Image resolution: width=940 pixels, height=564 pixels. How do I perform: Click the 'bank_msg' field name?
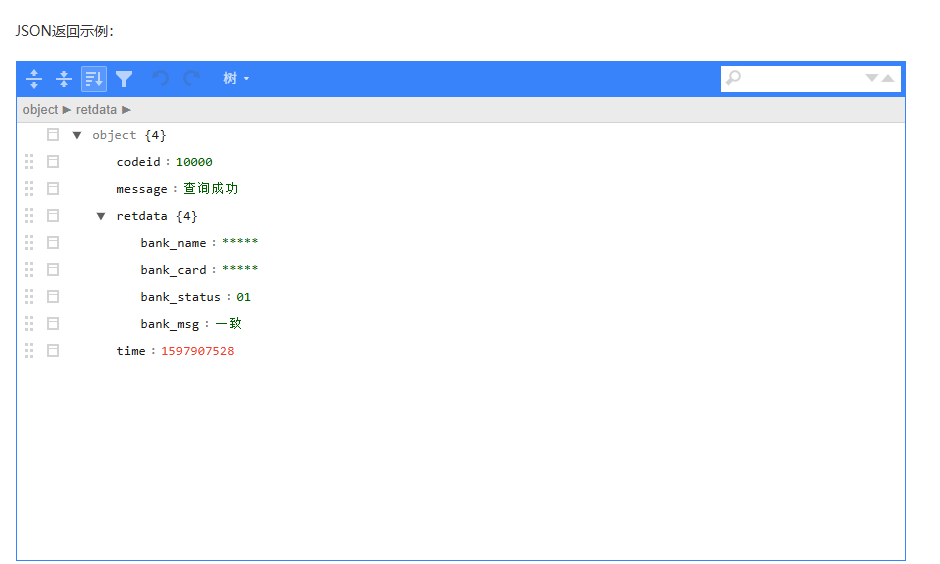[x=170, y=324]
